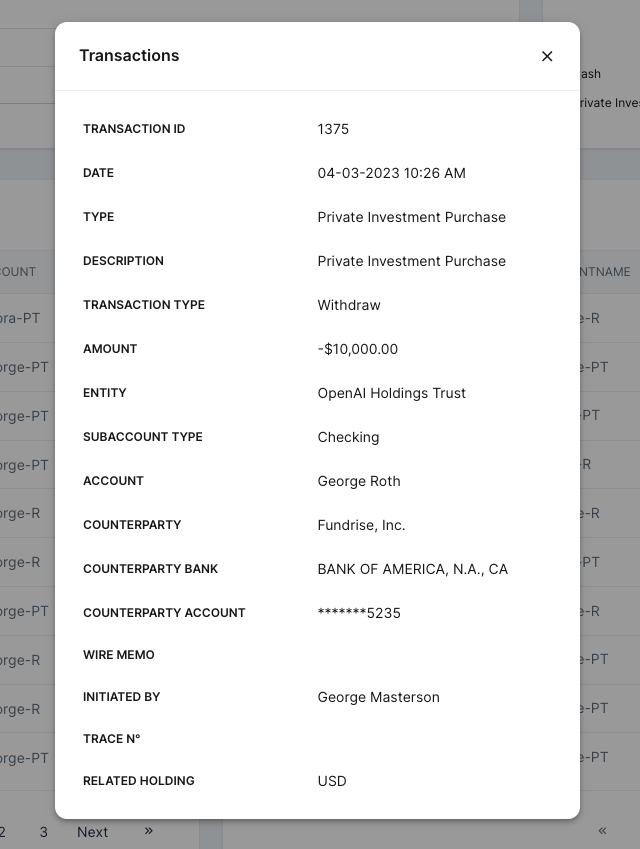Viewport: 640px width, 849px height.
Task: Click the related holding USD value
Action: (332, 781)
